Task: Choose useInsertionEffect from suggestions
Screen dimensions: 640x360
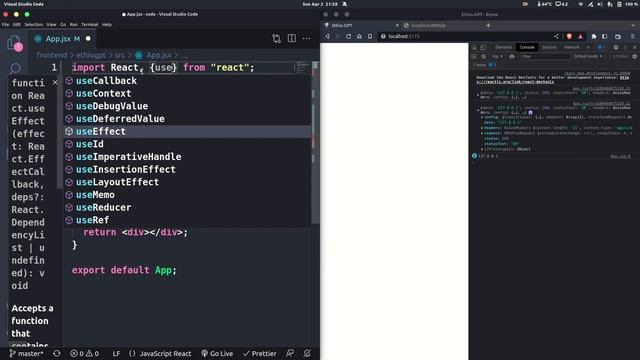Action: coord(187,169)
